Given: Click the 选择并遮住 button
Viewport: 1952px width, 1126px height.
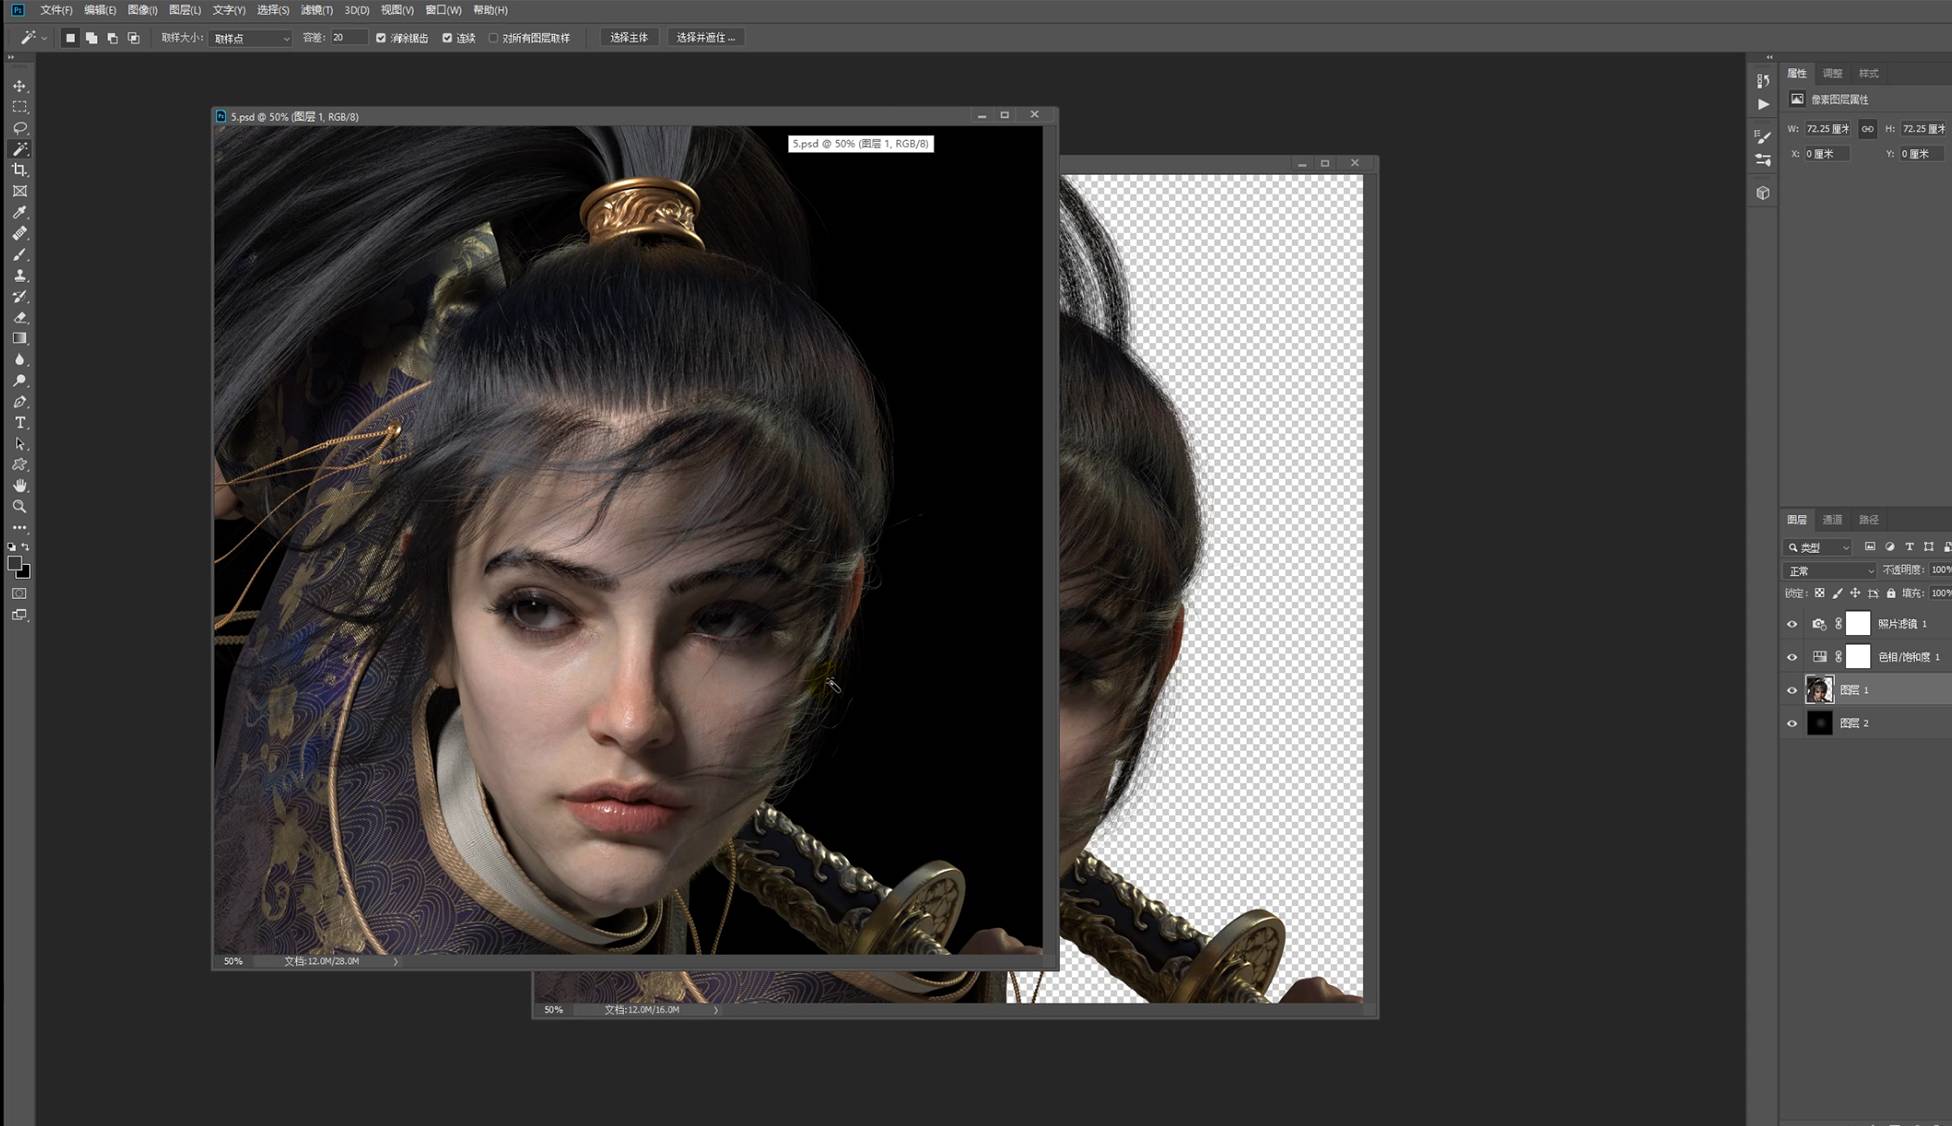Looking at the screenshot, I should pyautogui.click(x=705, y=38).
